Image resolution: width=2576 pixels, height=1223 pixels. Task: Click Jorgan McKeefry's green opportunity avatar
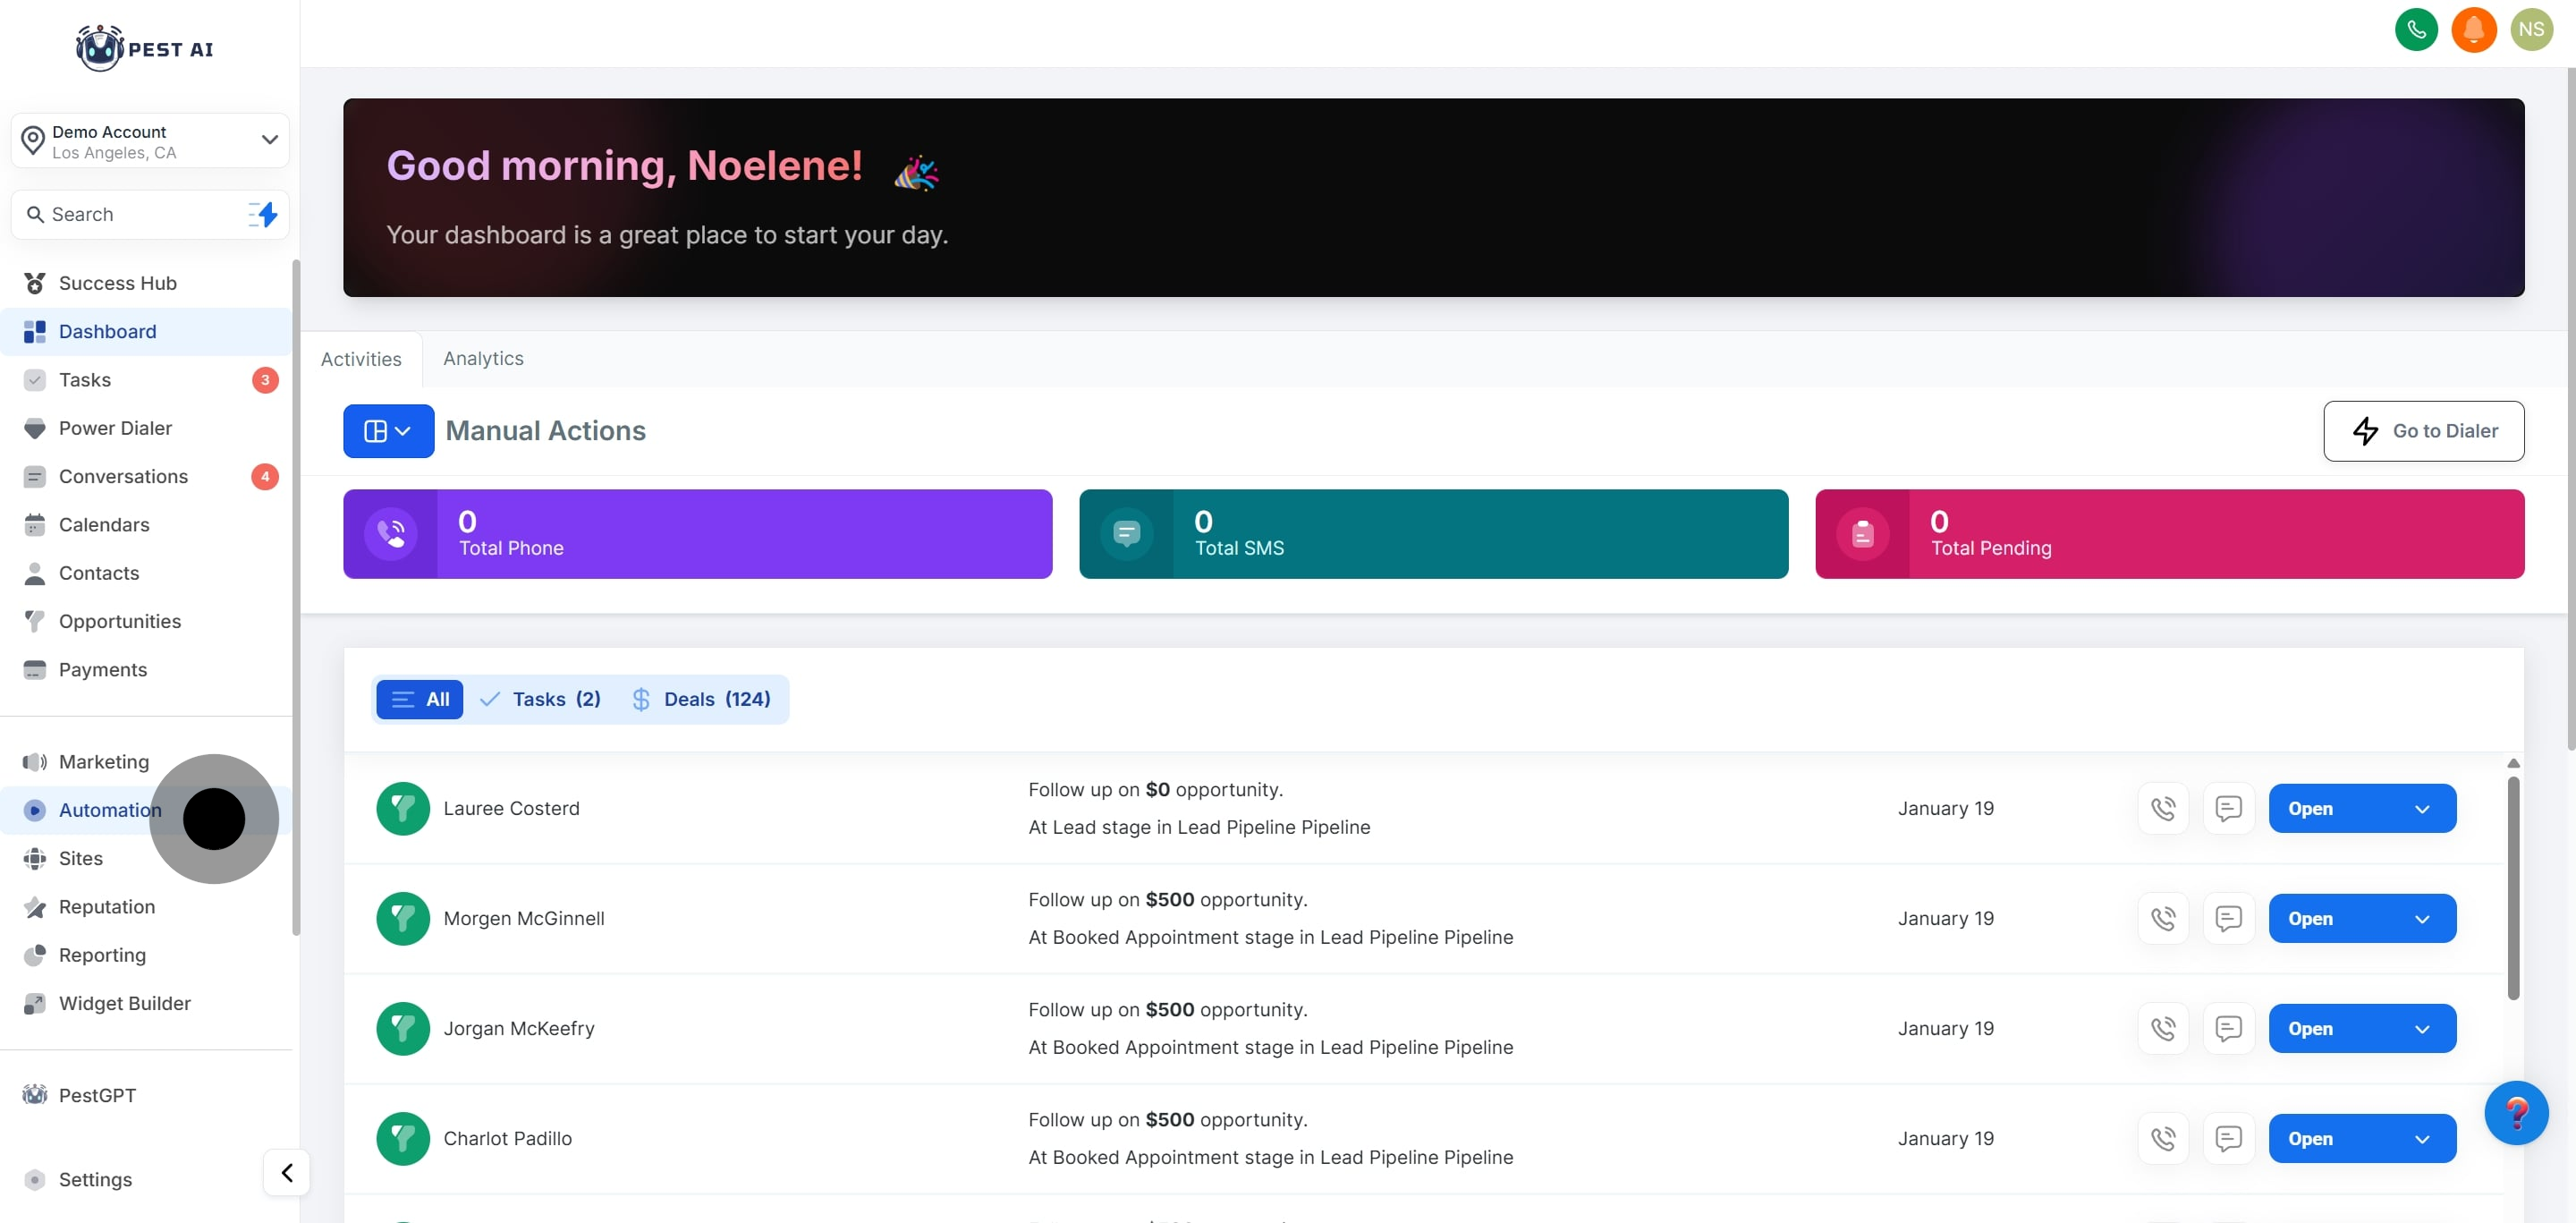403,1028
